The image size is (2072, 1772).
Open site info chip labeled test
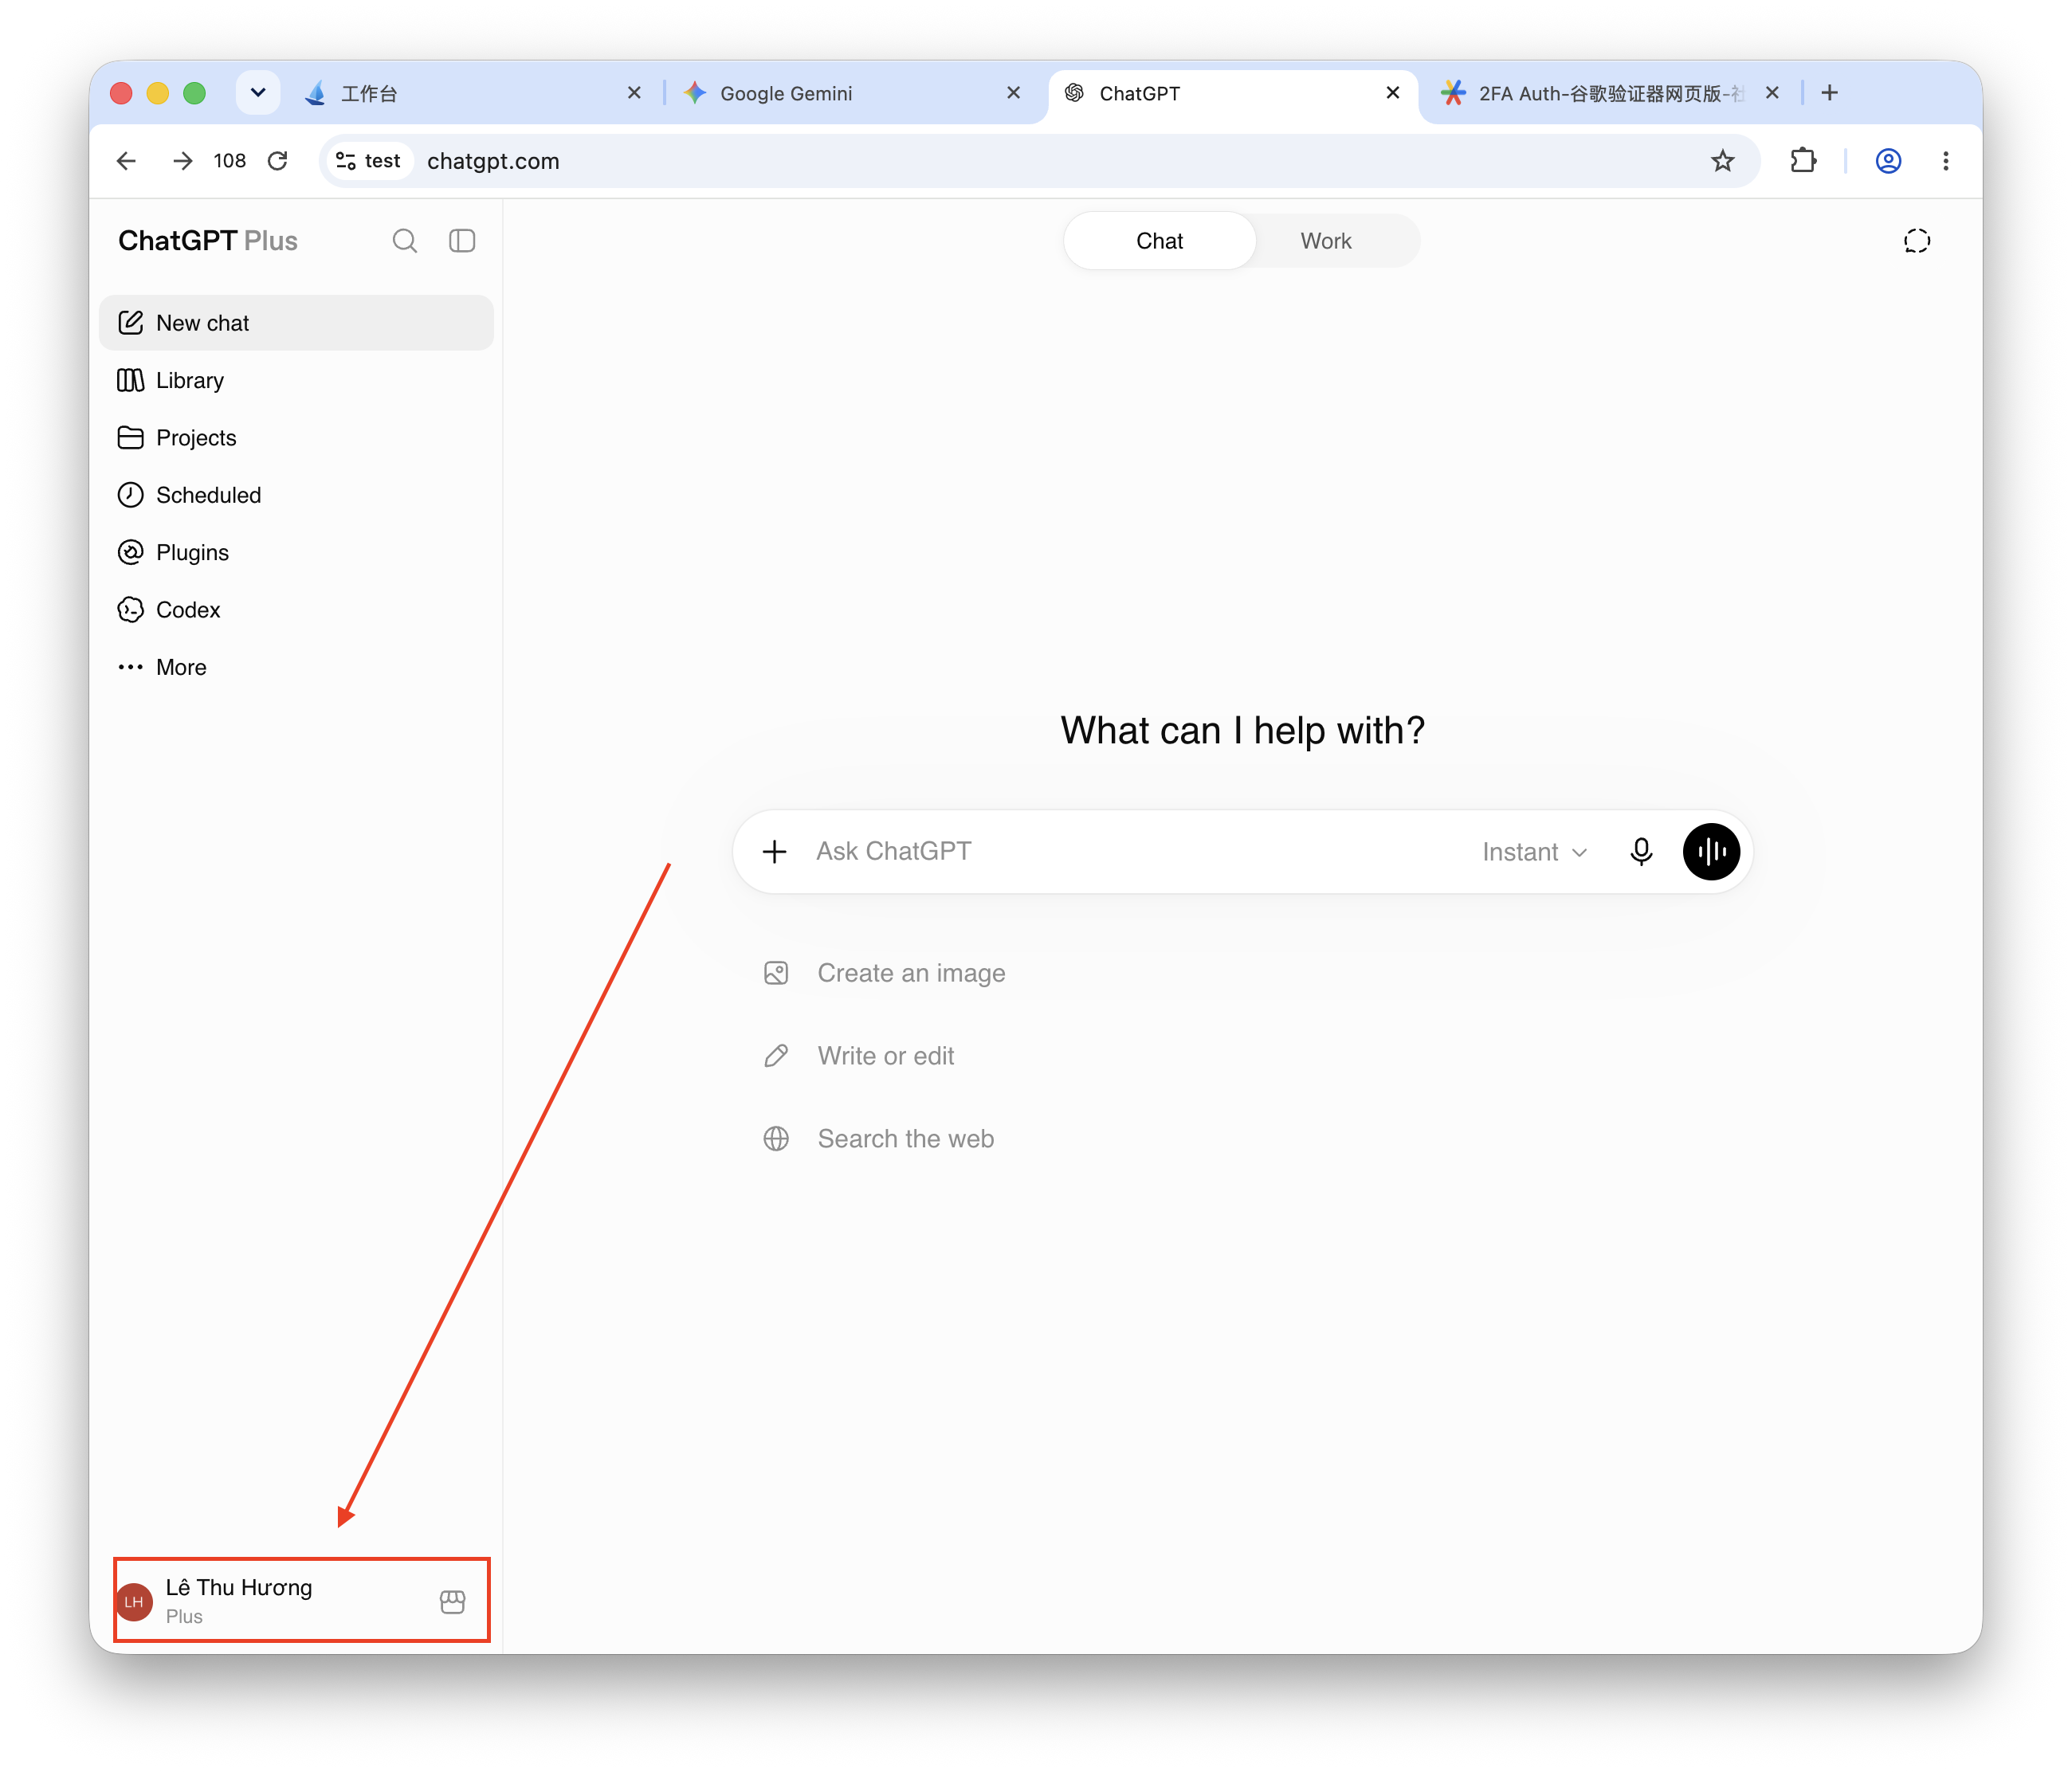369,161
